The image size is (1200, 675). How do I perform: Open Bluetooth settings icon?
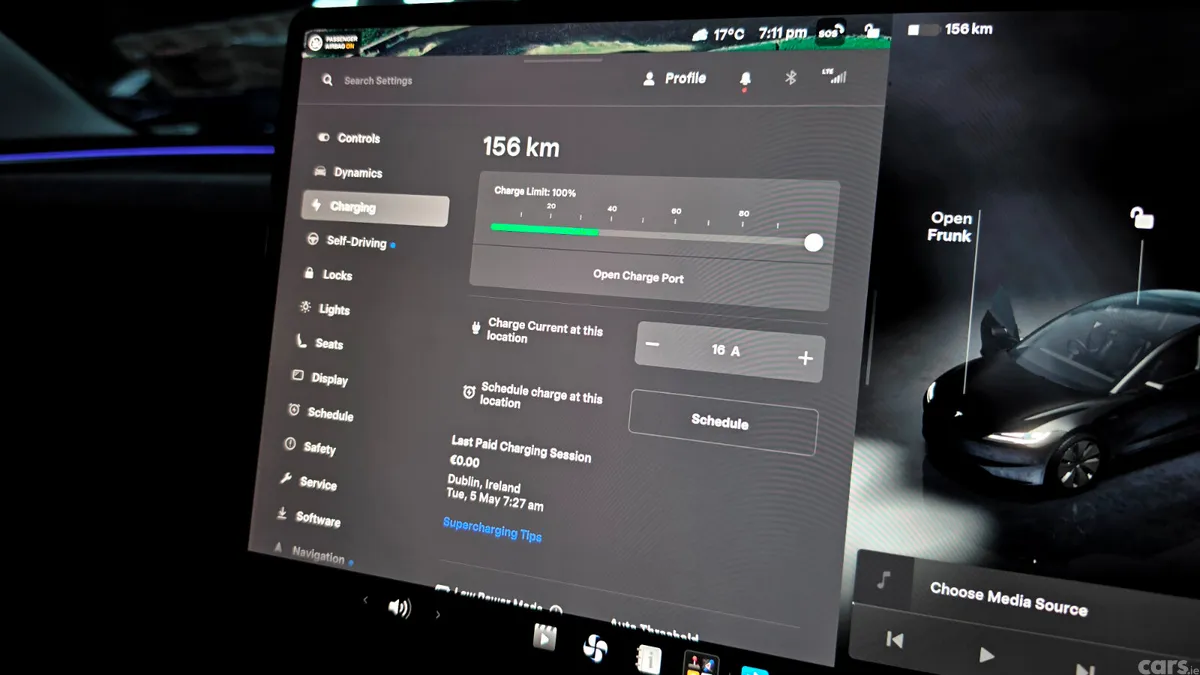[790, 78]
